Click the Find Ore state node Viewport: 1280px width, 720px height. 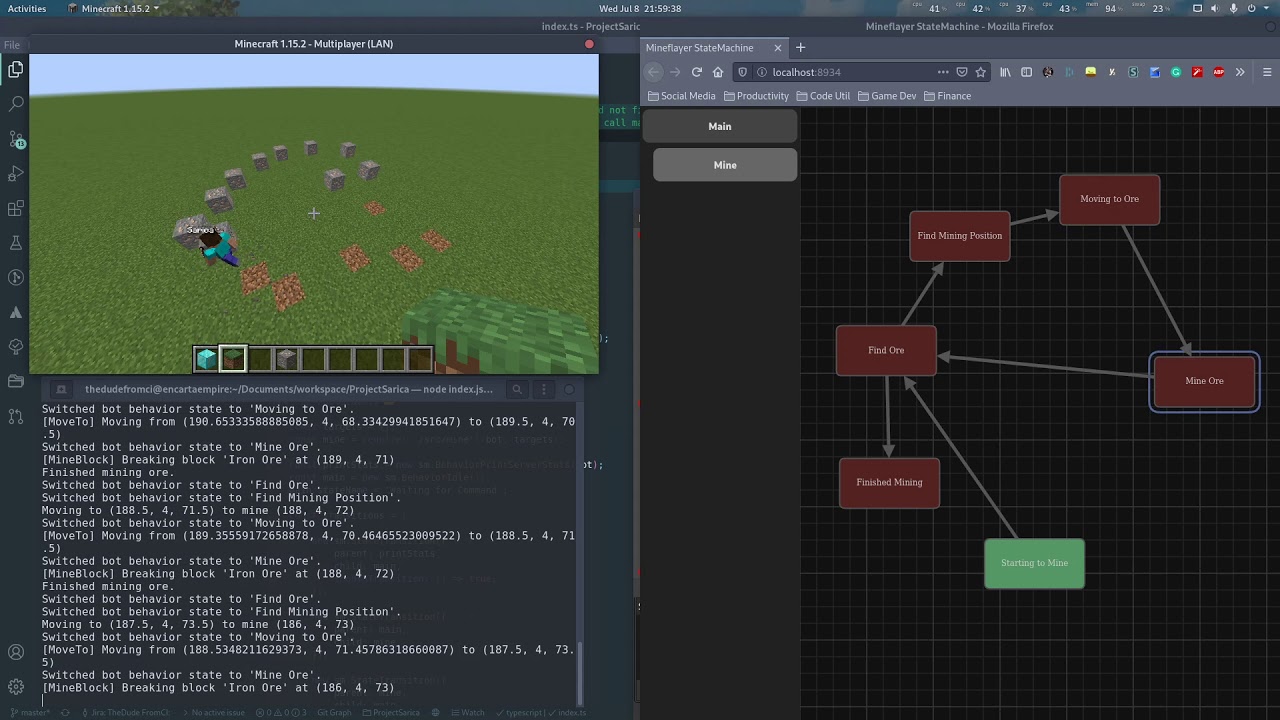(x=886, y=351)
